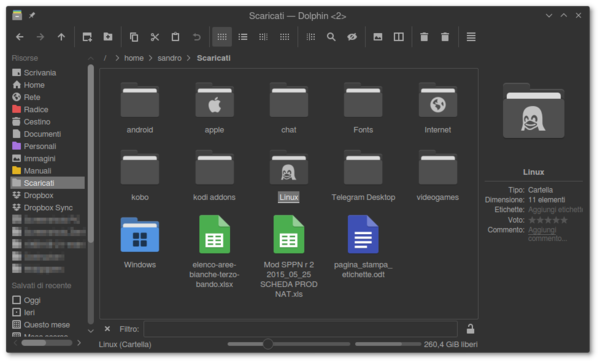Click the pin icon in title bar
The height and width of the screenshot is (363, 600).
point(32,15)
